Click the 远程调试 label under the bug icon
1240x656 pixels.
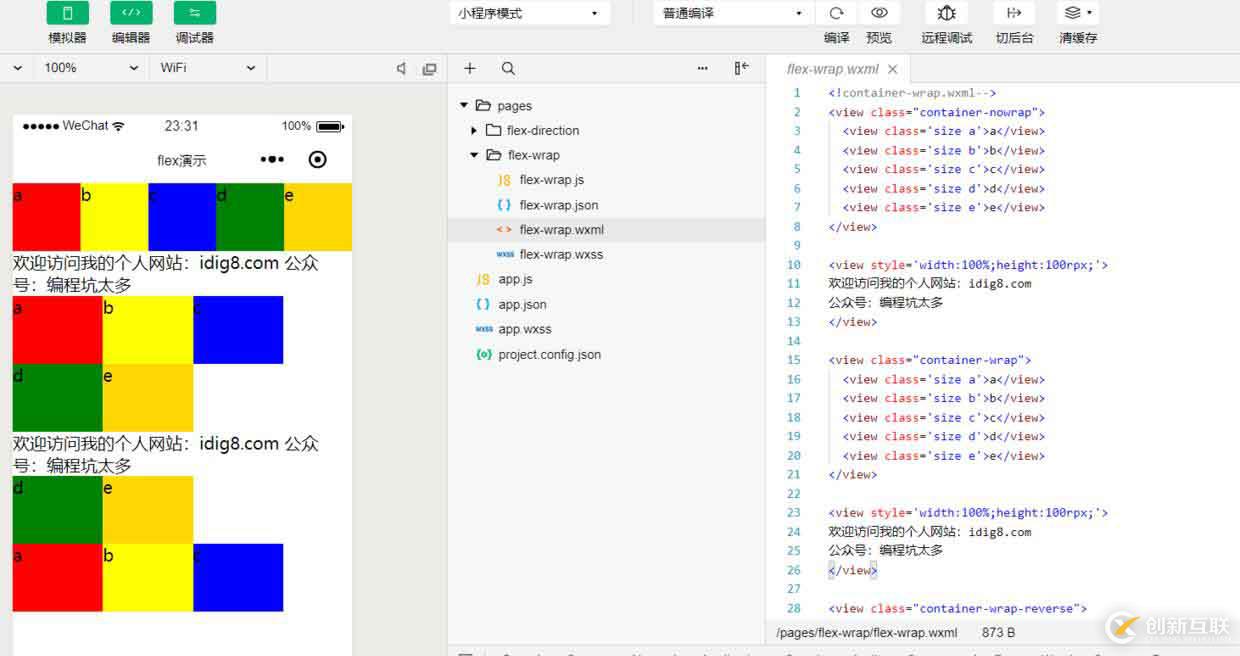pos(946,38)
